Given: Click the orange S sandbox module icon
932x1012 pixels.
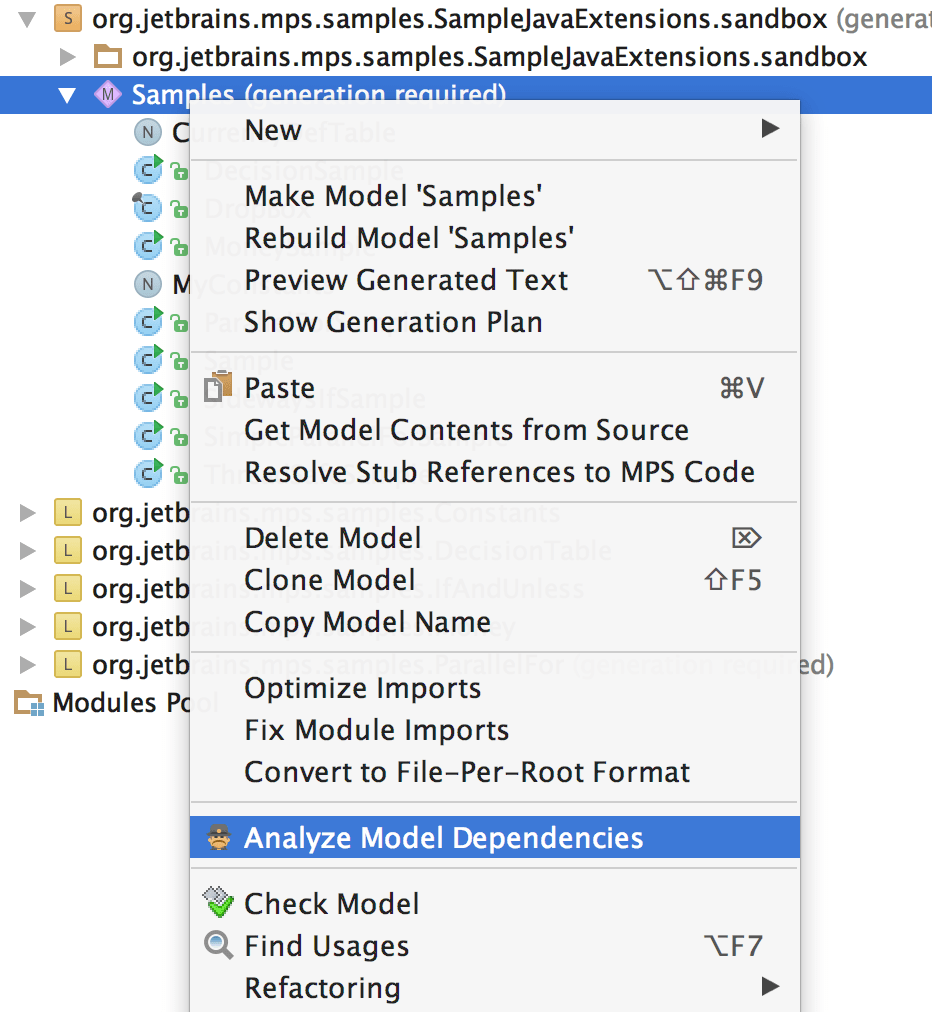Looking at the screenshot, I should 66,18.
